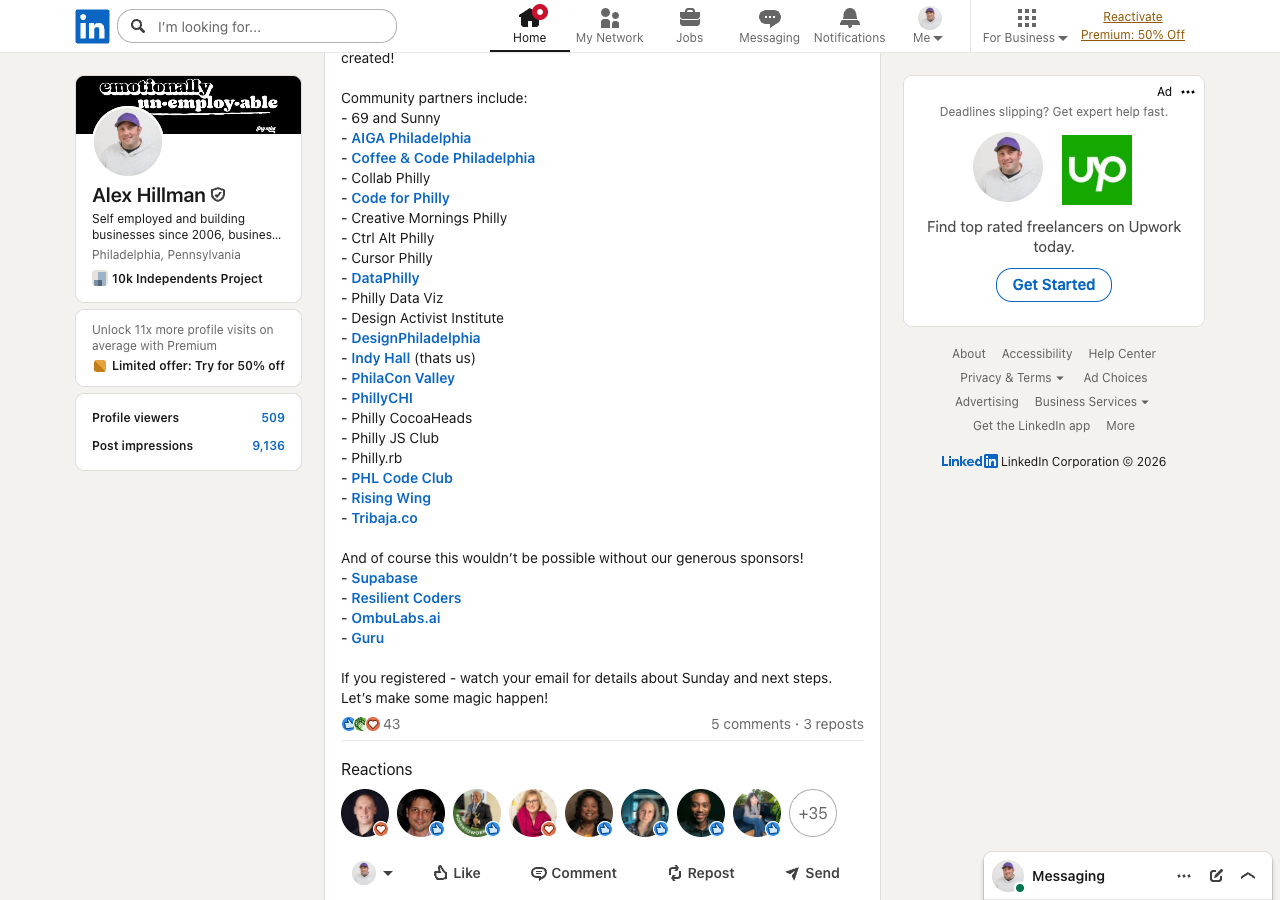Open the Guru sponsor link
The image size is (1280, 900).
pos(368,638)
